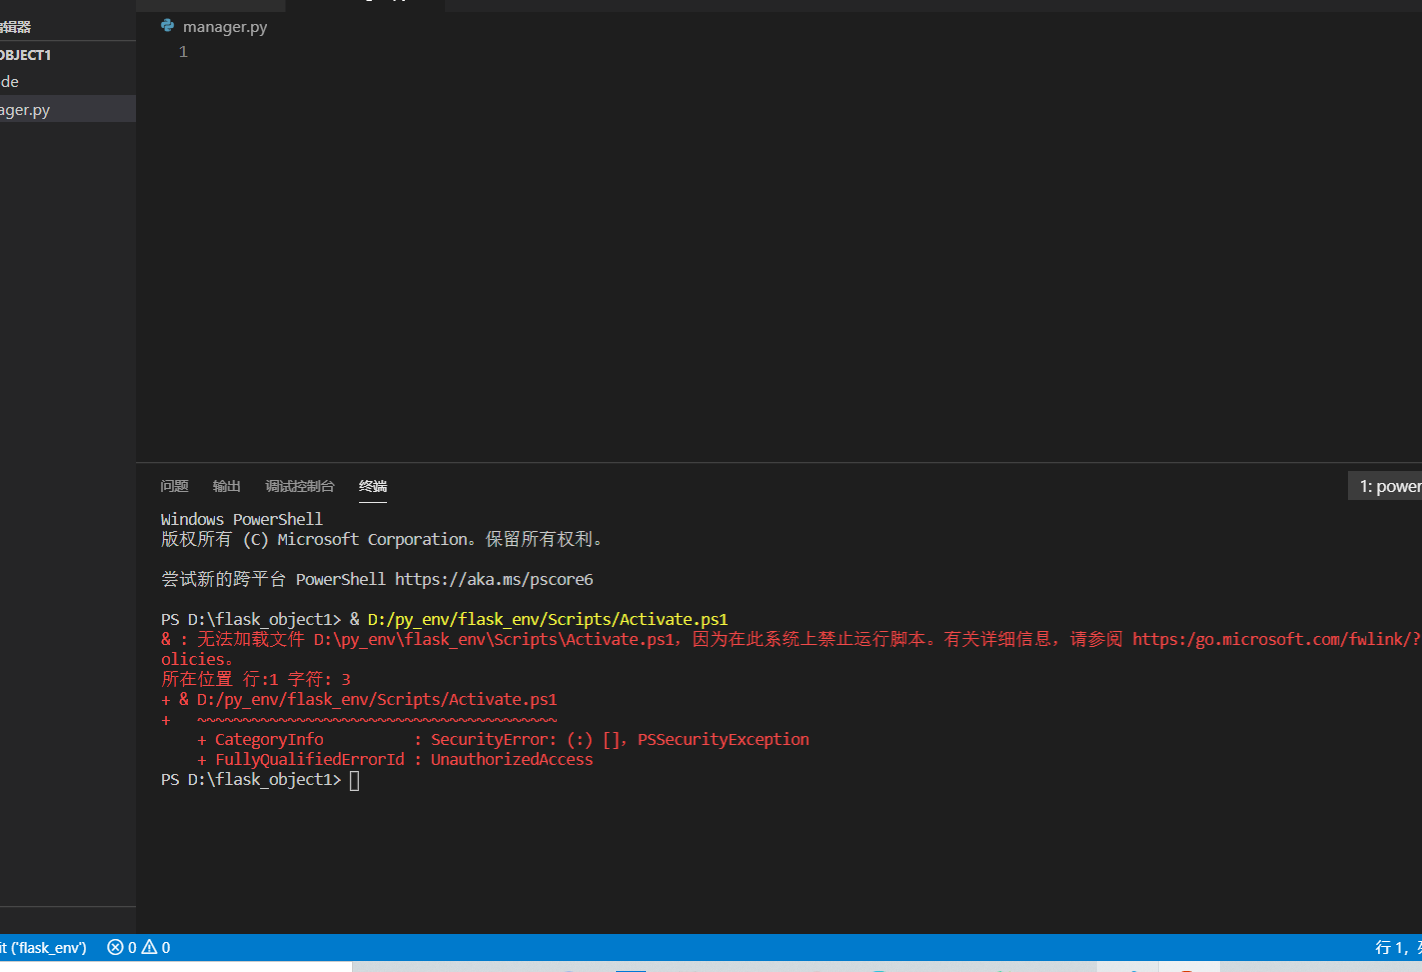This screenshot has width=1422, height=972.
Task: Click the Activate.ps1 command path in yellow
Action: 548,619
